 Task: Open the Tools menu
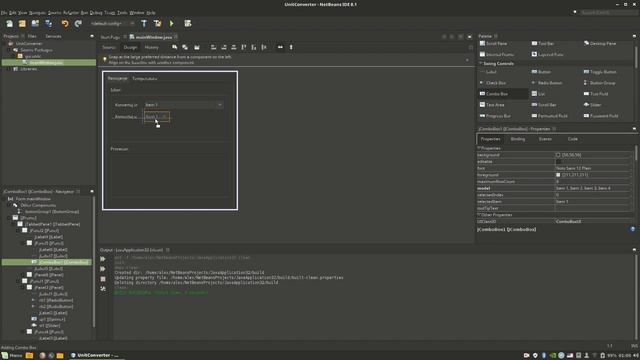(122, 13)
